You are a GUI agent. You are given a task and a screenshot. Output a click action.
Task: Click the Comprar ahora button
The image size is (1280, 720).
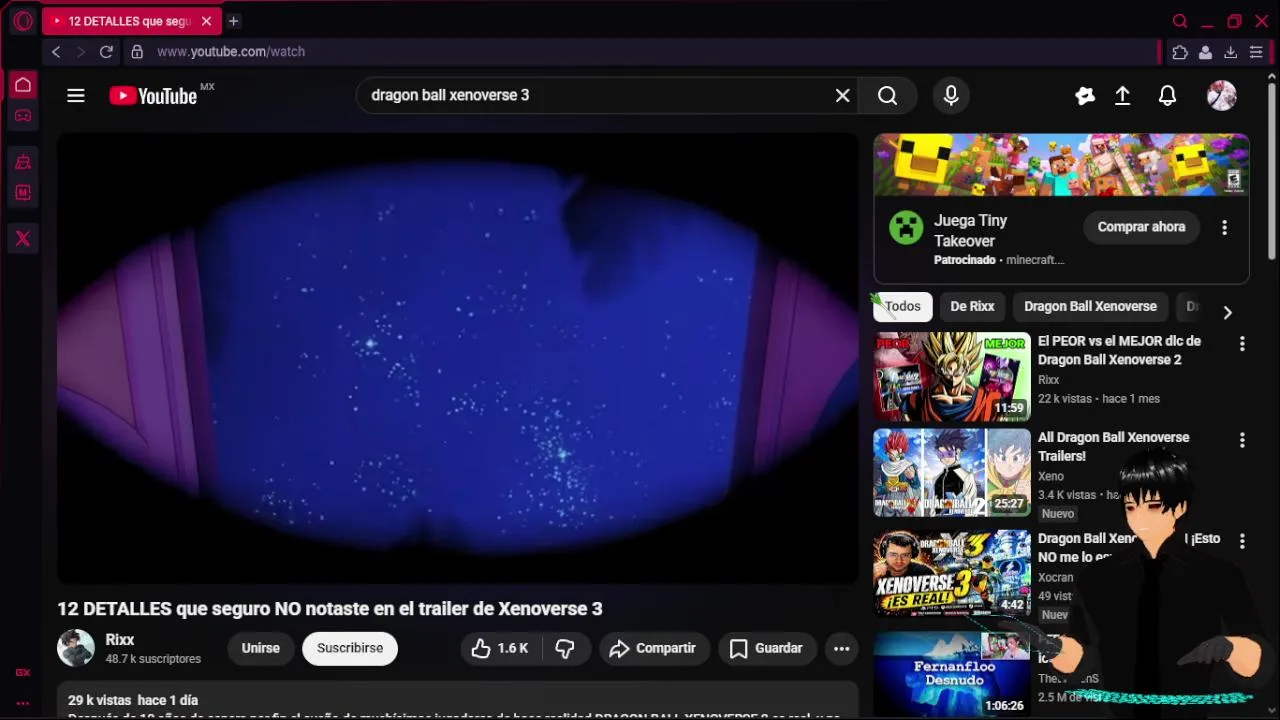1141,227
